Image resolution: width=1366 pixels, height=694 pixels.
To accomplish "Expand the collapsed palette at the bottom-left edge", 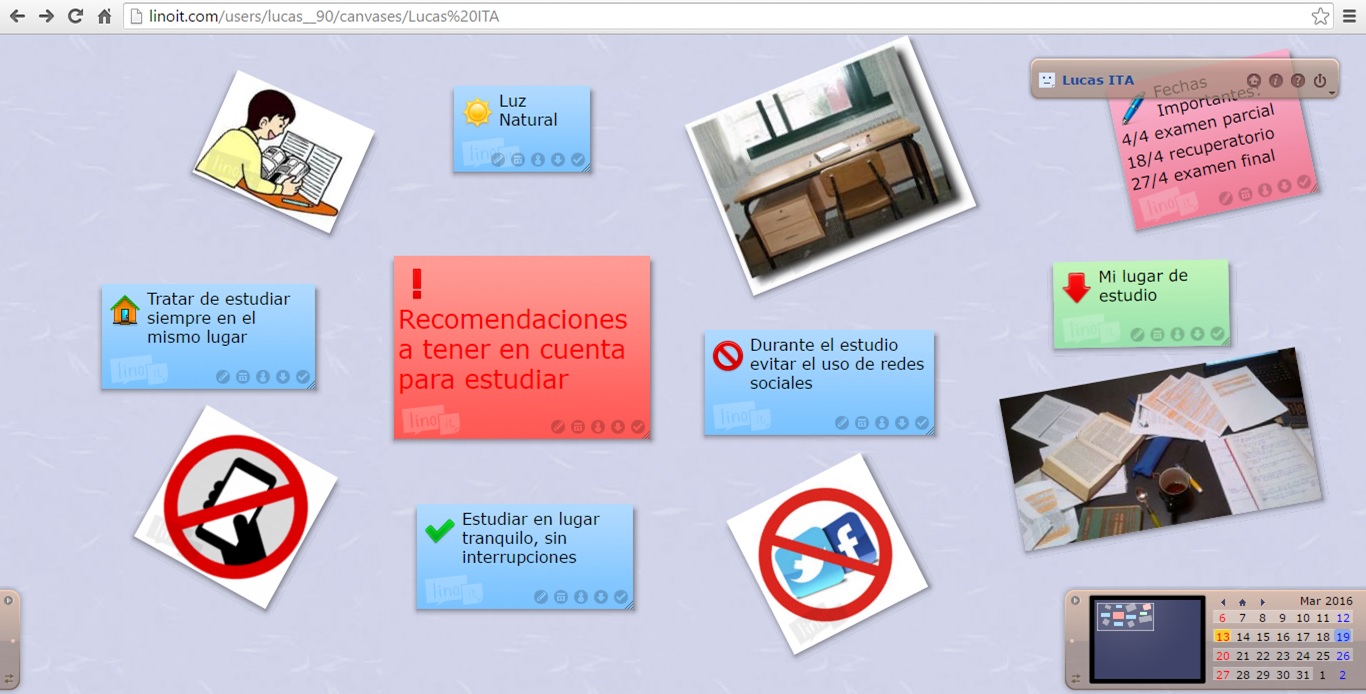I will [8, 601].
